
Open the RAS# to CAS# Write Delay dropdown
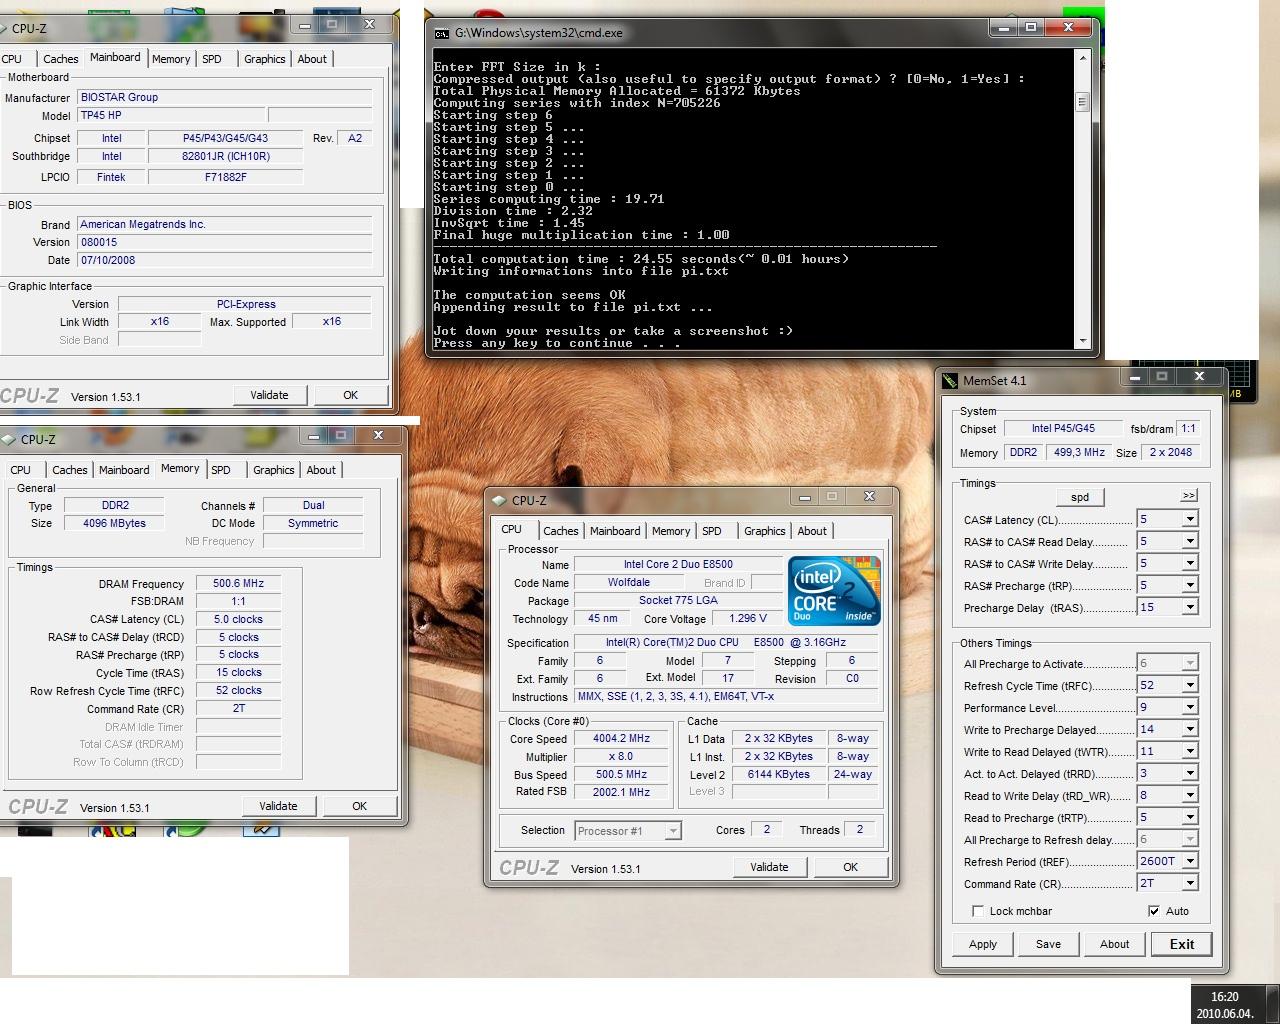(x=1190, y=564)
